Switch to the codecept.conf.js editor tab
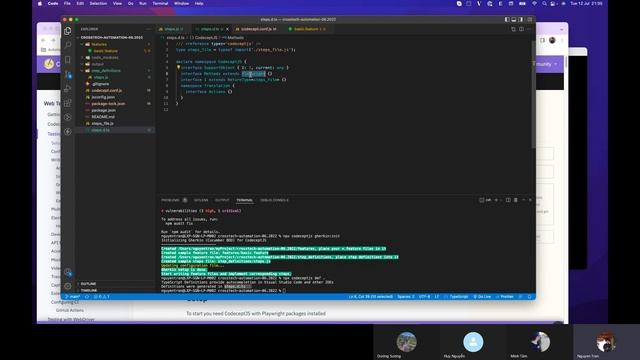The width and height of the screenshot is (640, 360). (258, 29)
